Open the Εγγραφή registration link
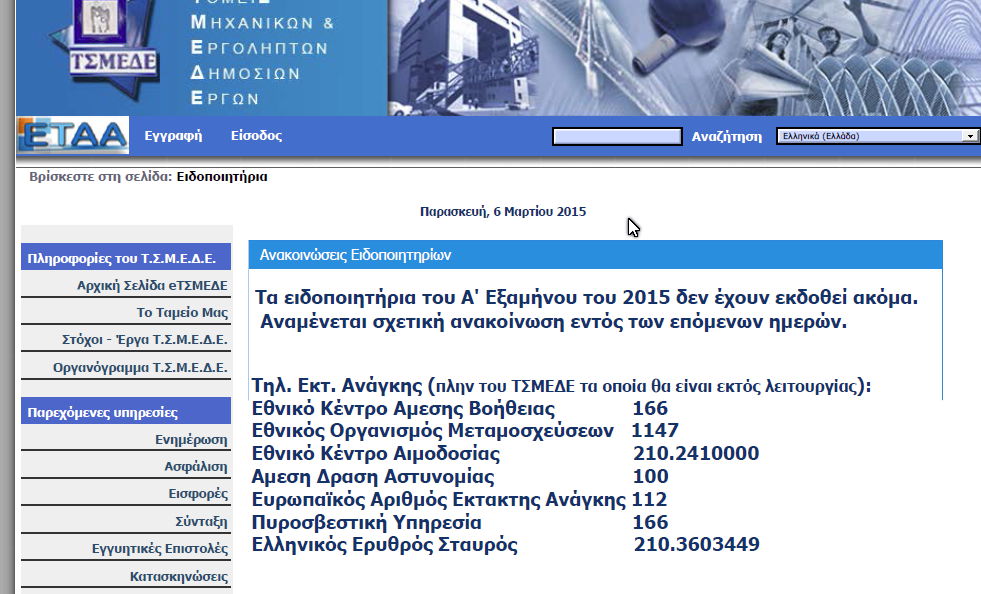The height and width of the screenshot is (594, 981). point(173,136)
